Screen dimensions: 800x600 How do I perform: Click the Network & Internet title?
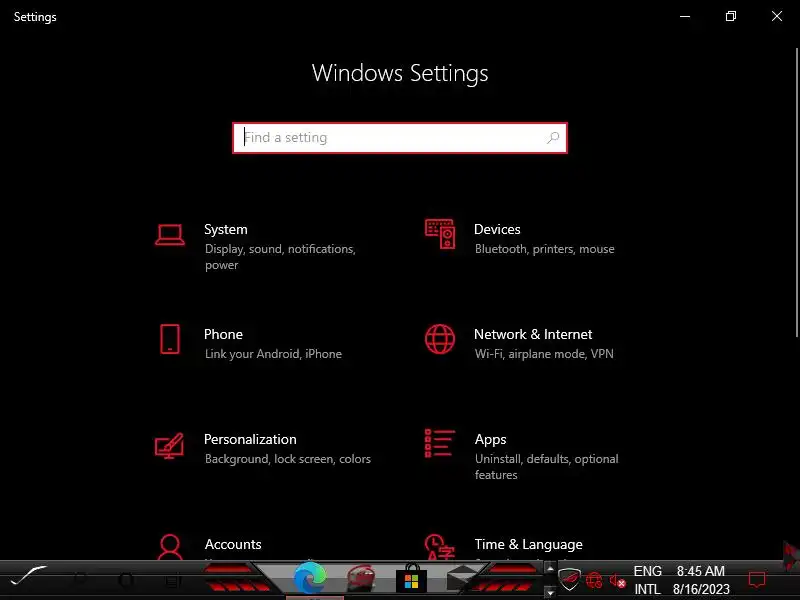(533, 334)
